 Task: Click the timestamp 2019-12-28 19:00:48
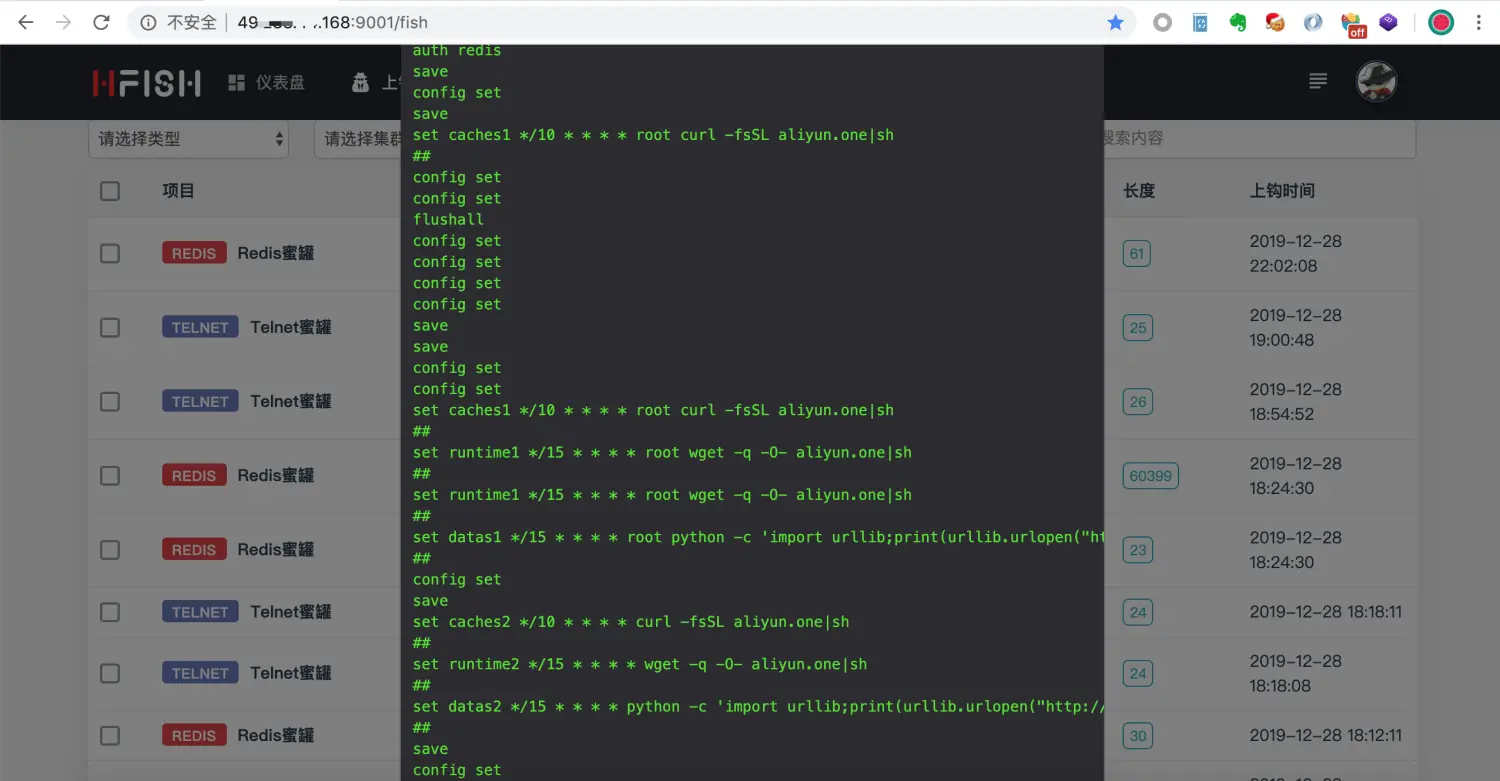(x=1296, y=328)
